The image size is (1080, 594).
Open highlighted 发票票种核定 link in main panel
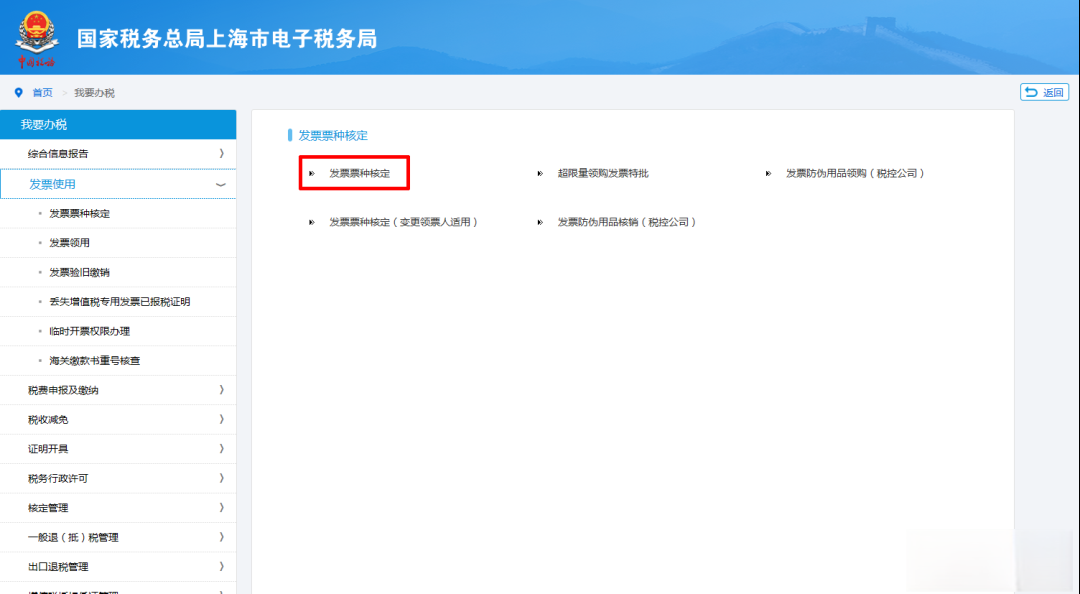tap(359, 173)
